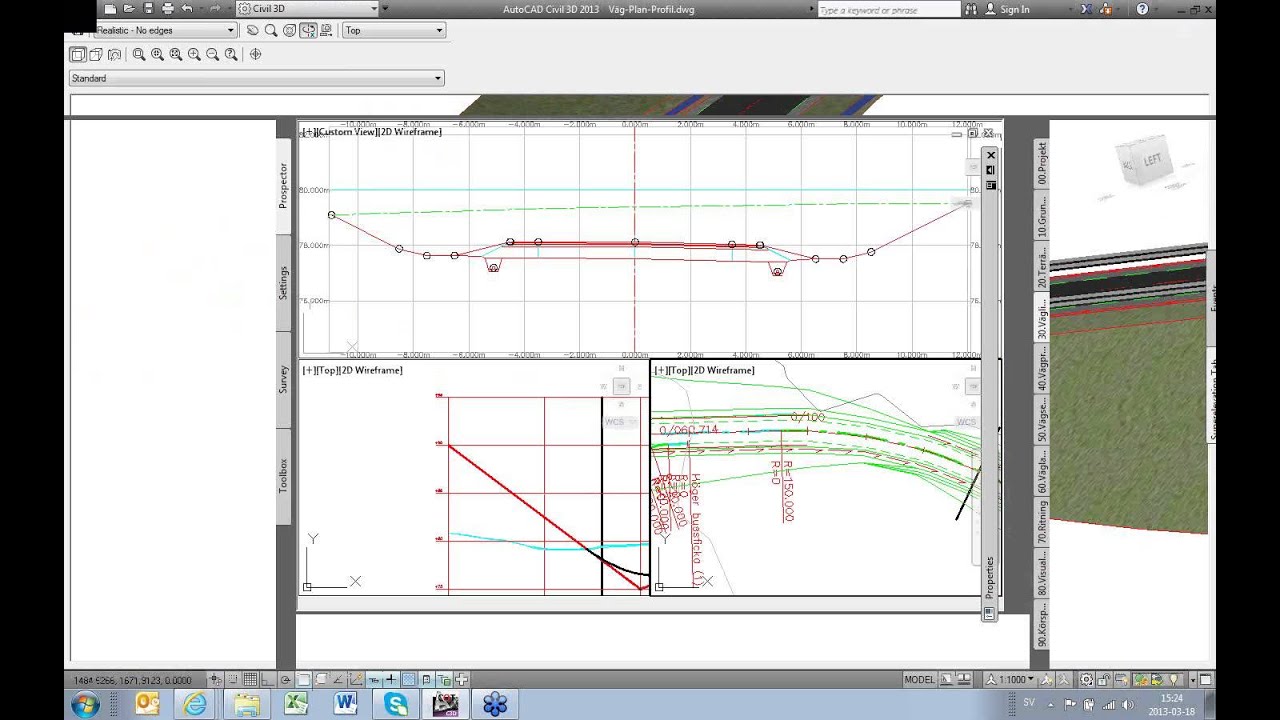Screen dimensions: 1280x720
Task: Open the Windows Start menu
Action: tap(85, 705)
